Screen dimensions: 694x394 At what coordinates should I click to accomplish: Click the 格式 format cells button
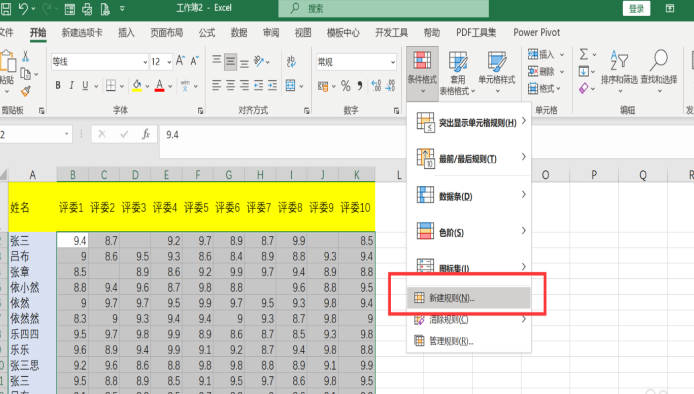coord(544,89)
